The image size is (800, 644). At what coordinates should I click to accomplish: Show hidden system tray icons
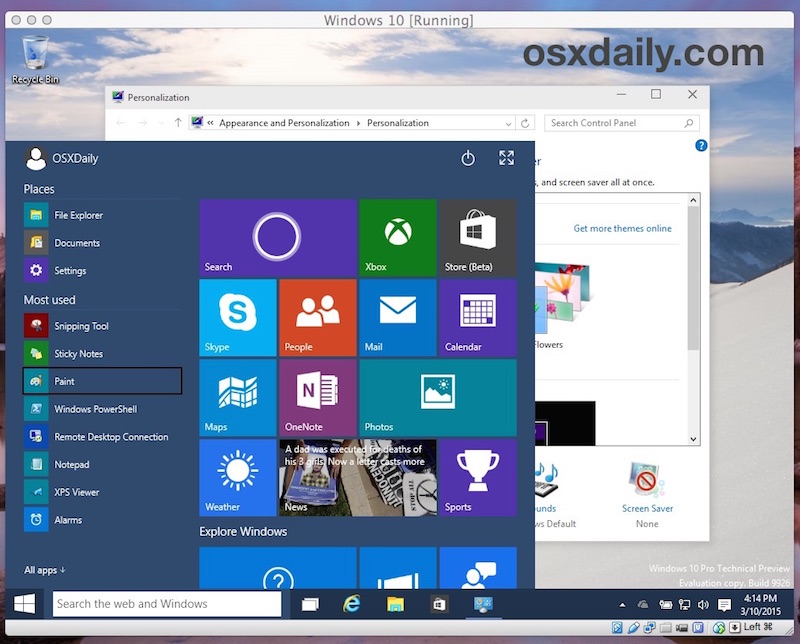click(622, 605)
